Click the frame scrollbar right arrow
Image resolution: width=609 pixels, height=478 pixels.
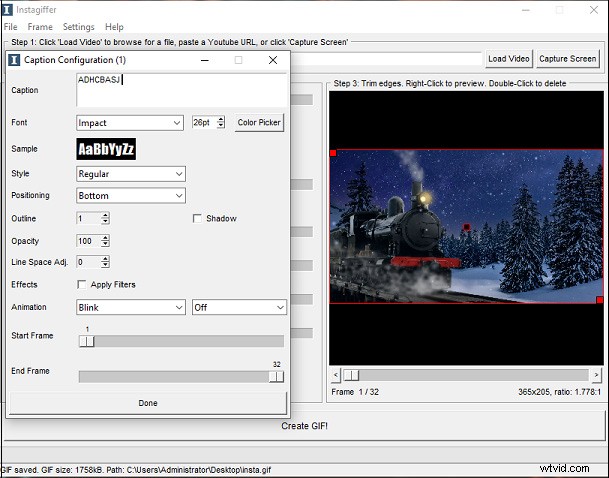pos(596,375)
